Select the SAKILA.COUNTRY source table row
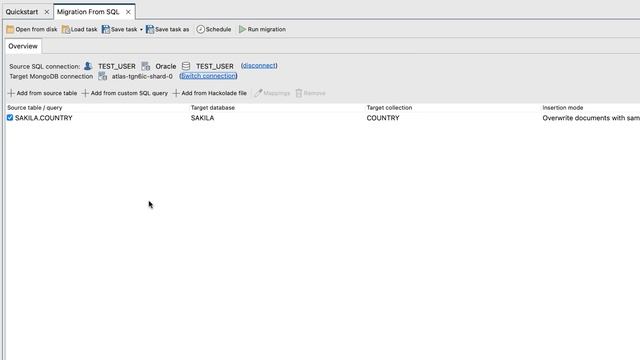The image size is (640, 360). pos(44,118)
